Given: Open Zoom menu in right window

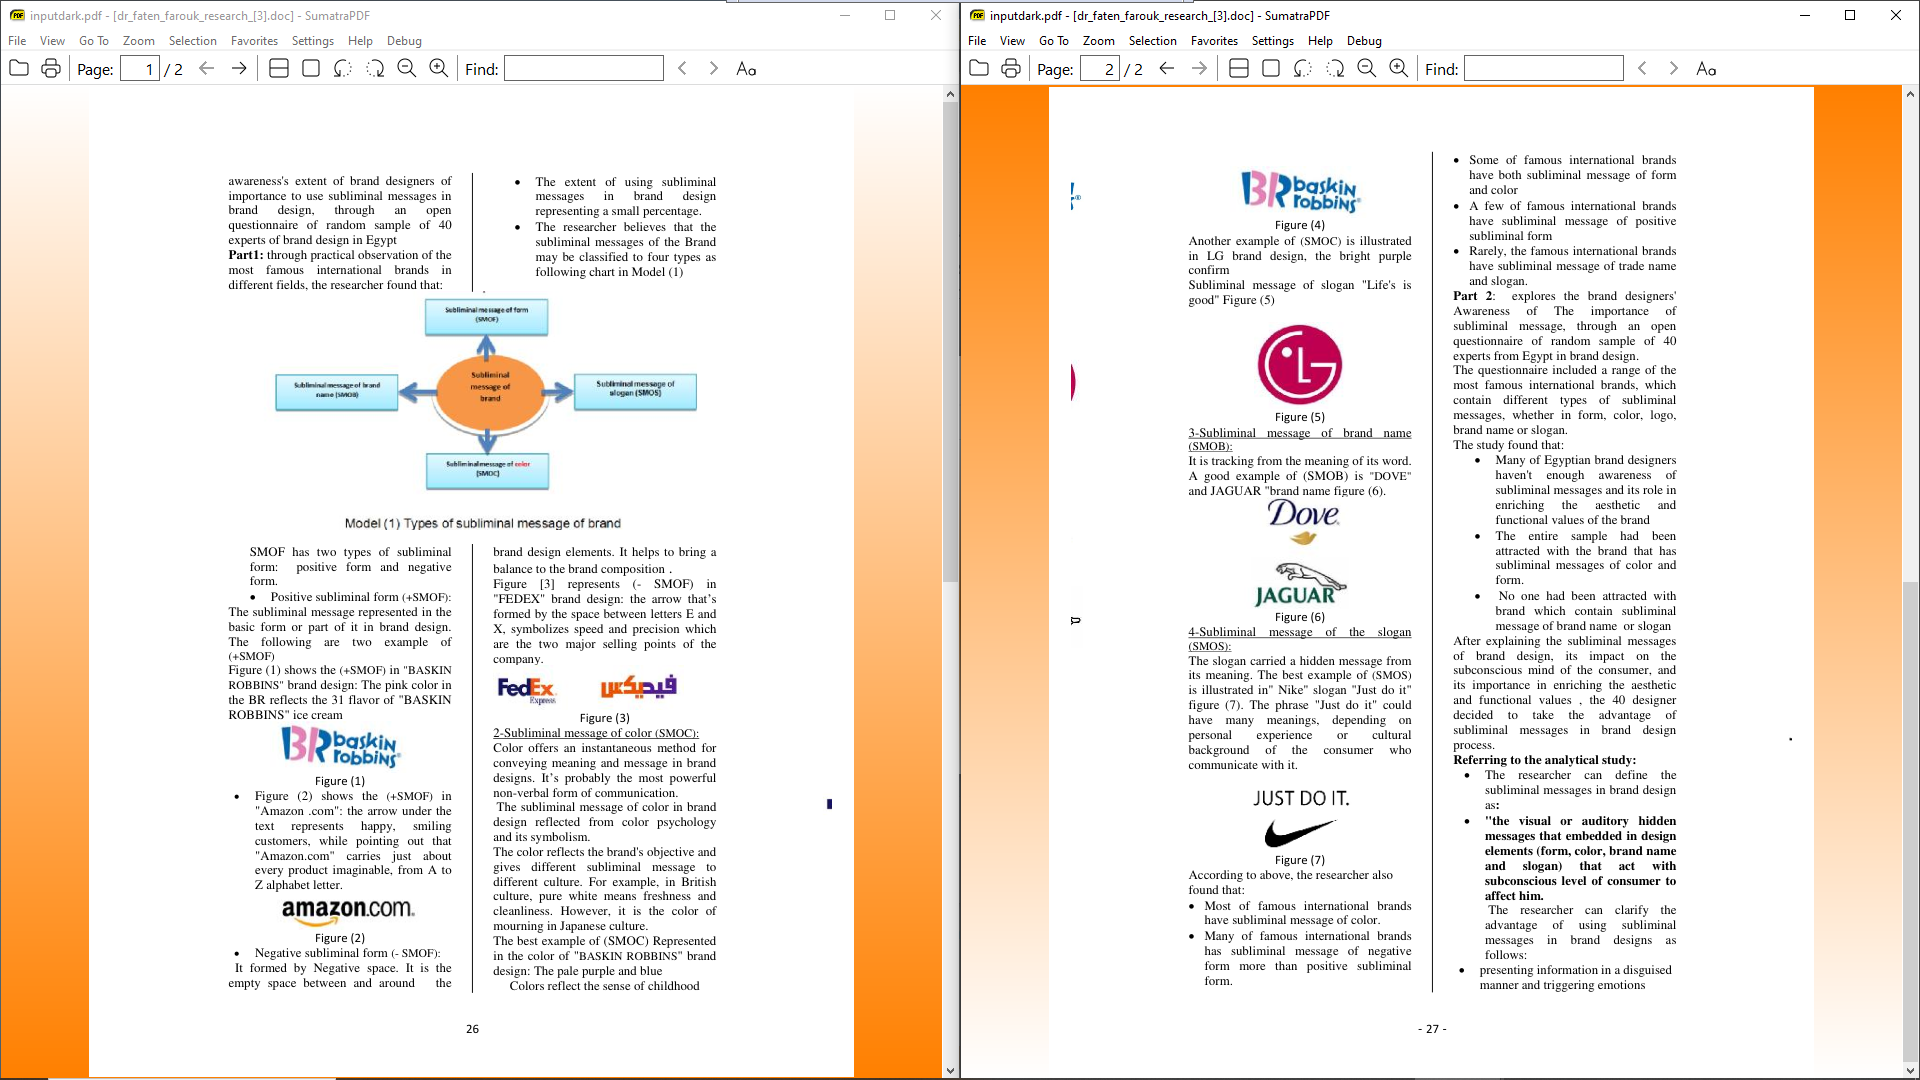Looking at the screenshot, I should (x=1098, y=41).
